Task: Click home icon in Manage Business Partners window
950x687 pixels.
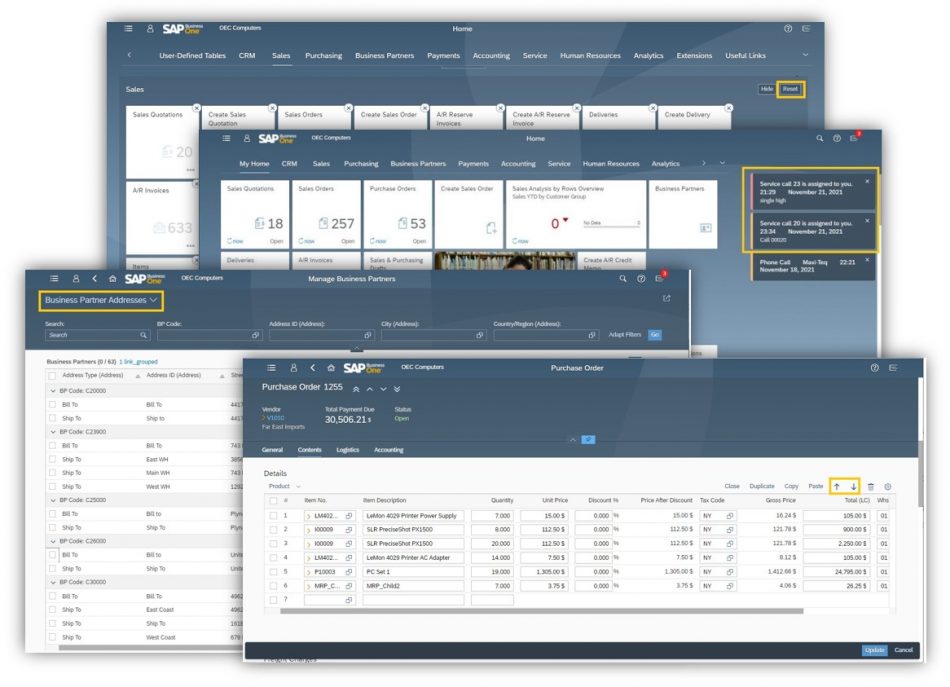Action: click(x=112, y=279)
